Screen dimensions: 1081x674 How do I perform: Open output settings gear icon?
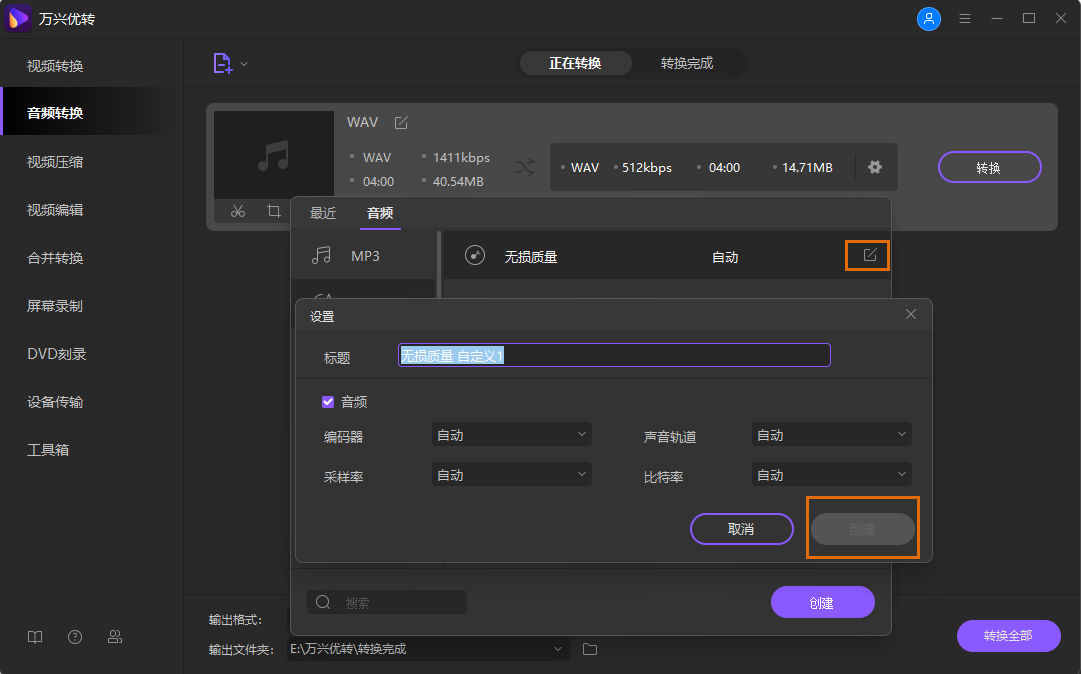coord(875,167)
